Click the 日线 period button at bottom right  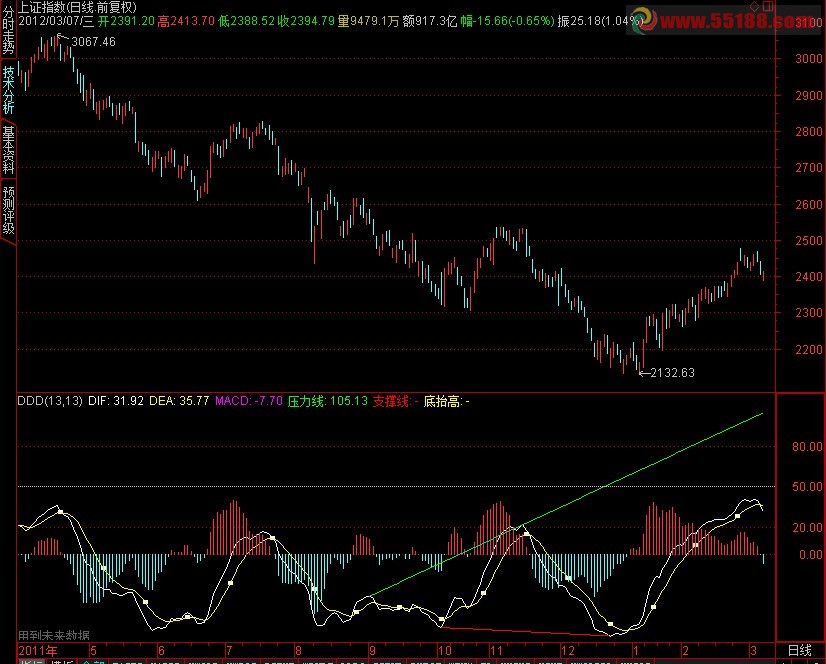799,650
